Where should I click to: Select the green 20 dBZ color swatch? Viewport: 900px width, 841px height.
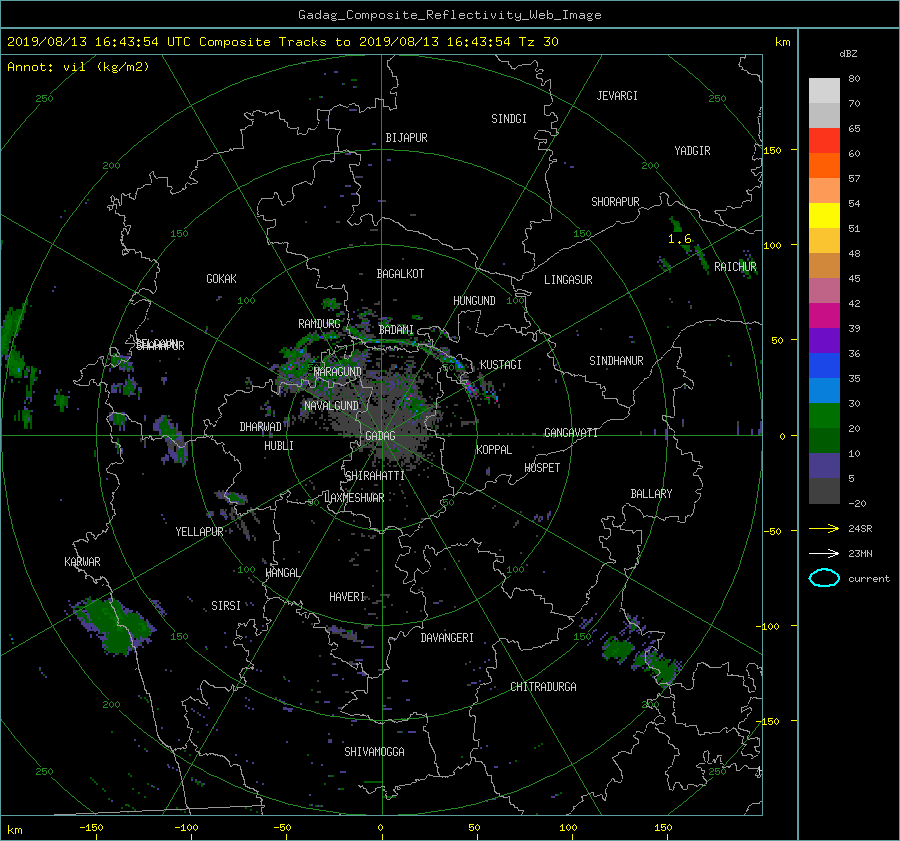click(x=824, y=416)
